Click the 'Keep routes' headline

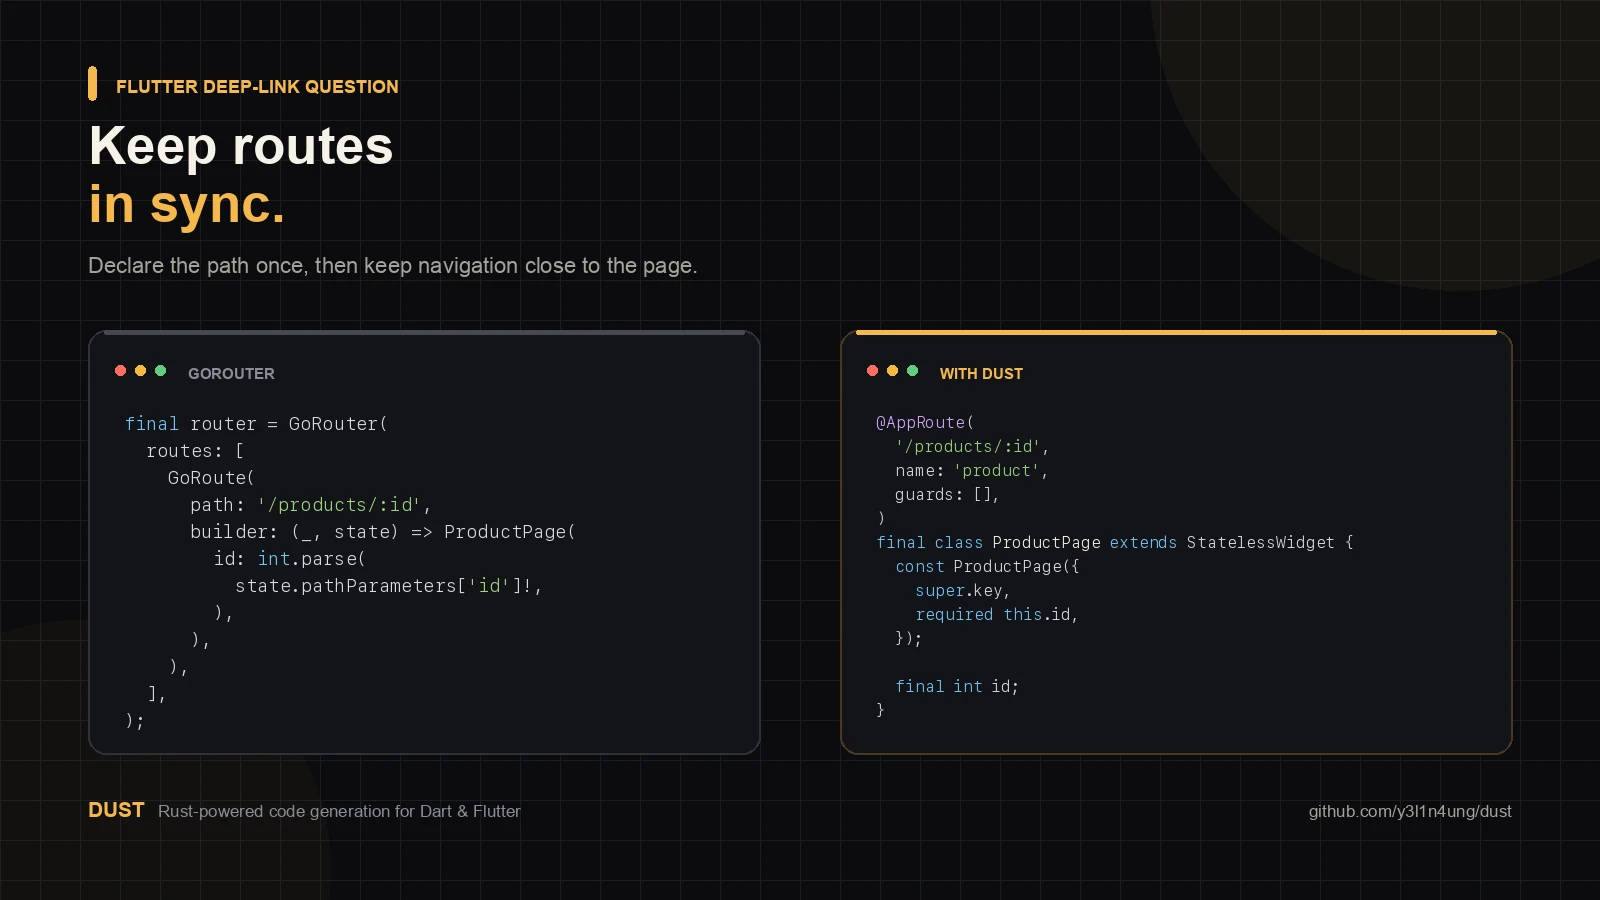point(241,146)
